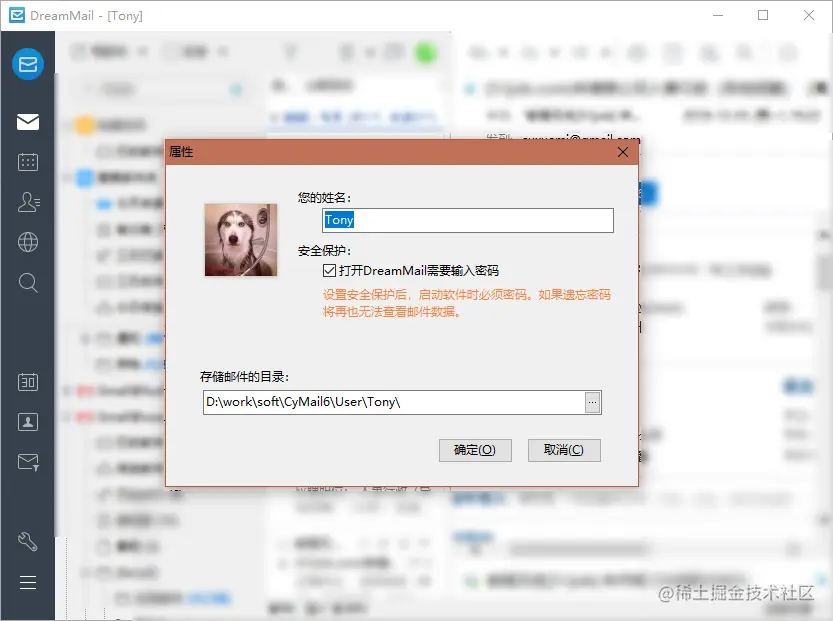Open the date 30 calendar sidebar icon
This screenshot has width=833, height=621.
[28, 381]
